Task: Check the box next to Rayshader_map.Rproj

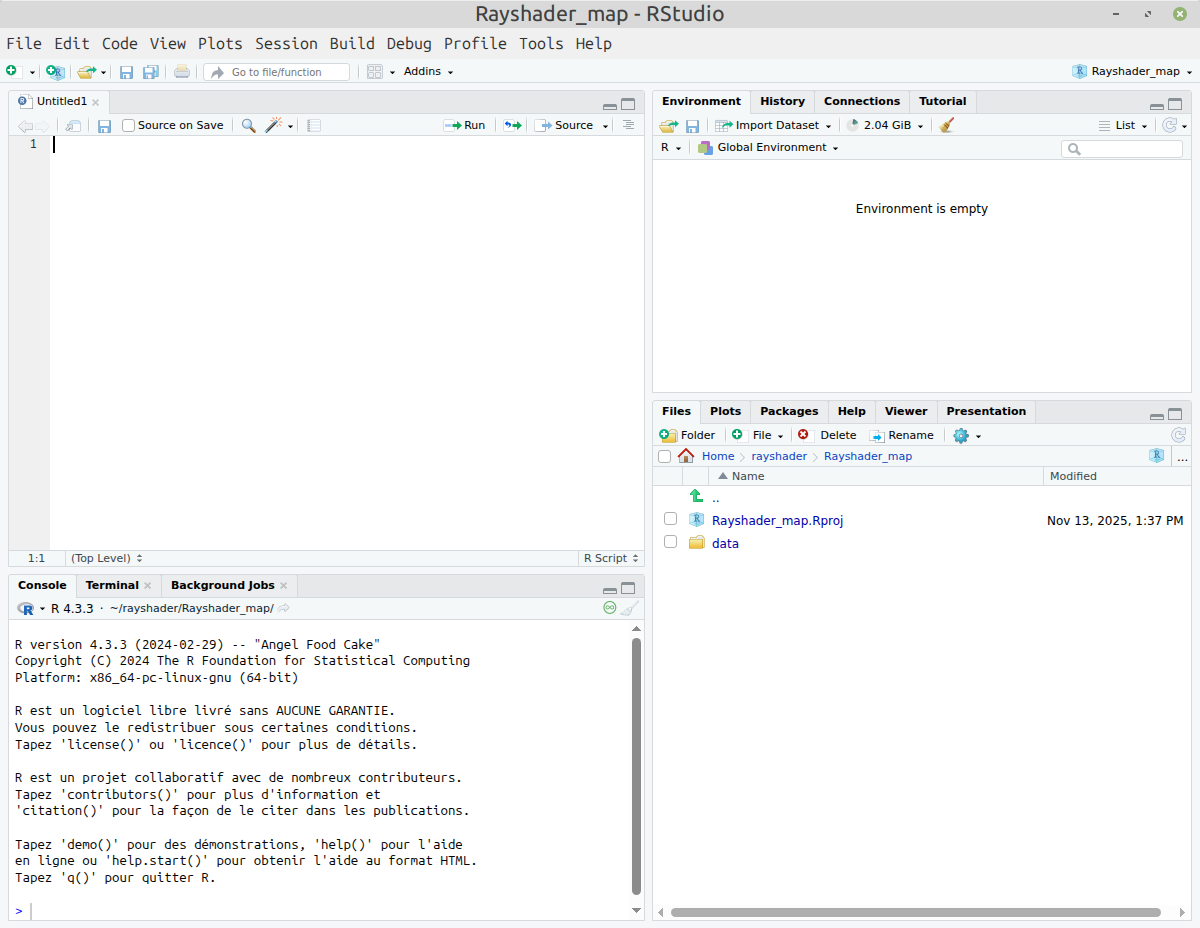Action: pos(670,519)
